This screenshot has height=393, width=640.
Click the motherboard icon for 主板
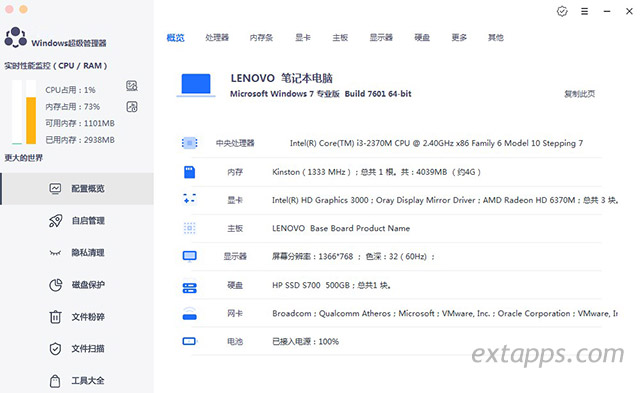click(x=189, y=228)
